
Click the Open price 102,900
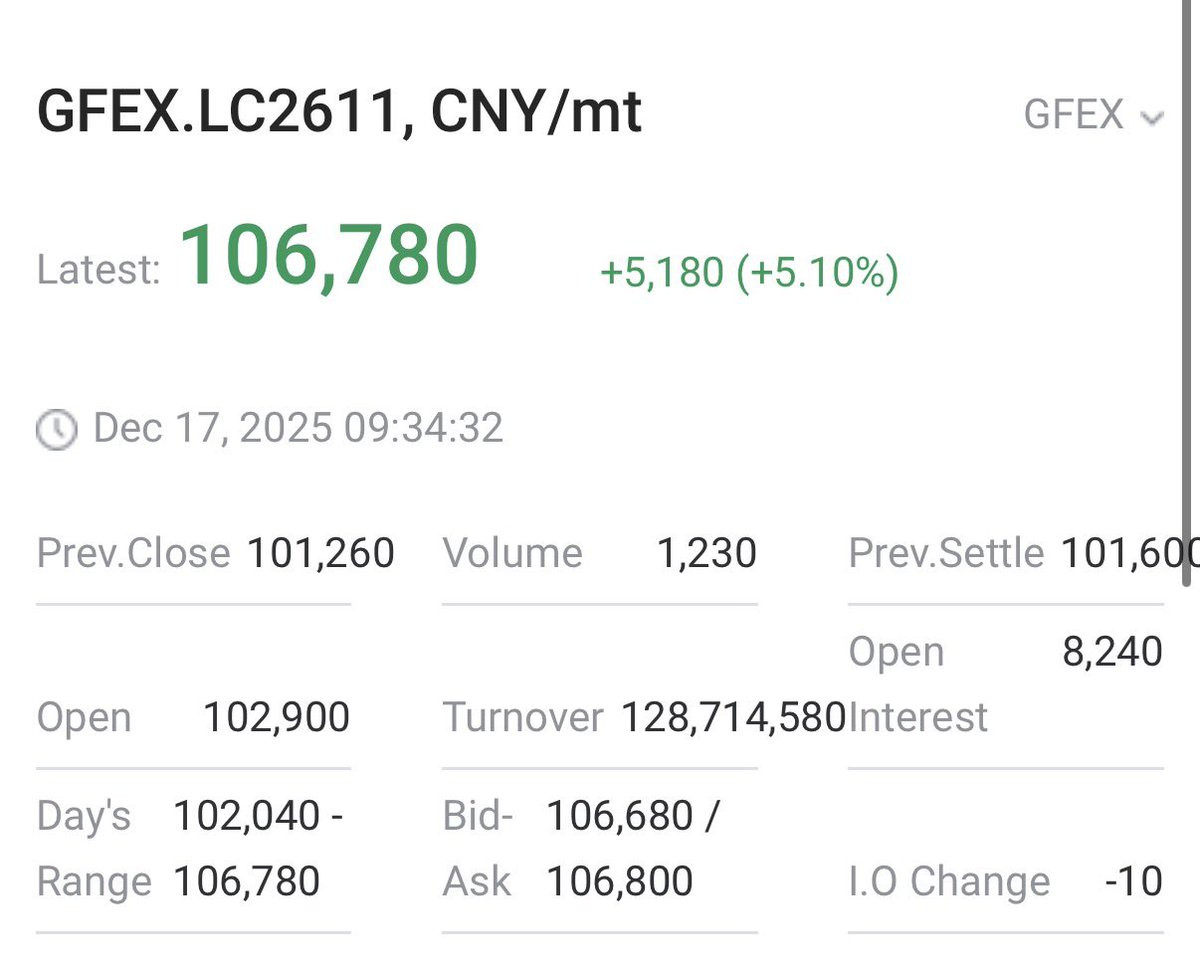277,717
